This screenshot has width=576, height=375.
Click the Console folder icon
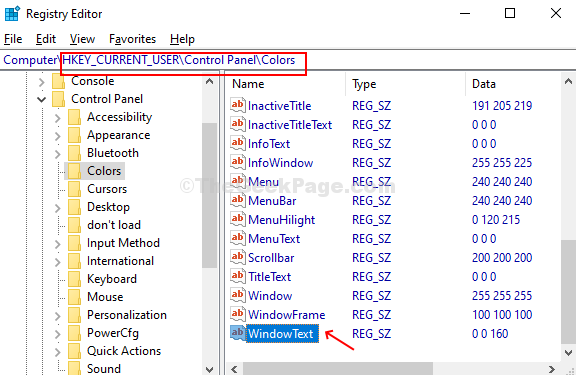(x=59, y=81)
